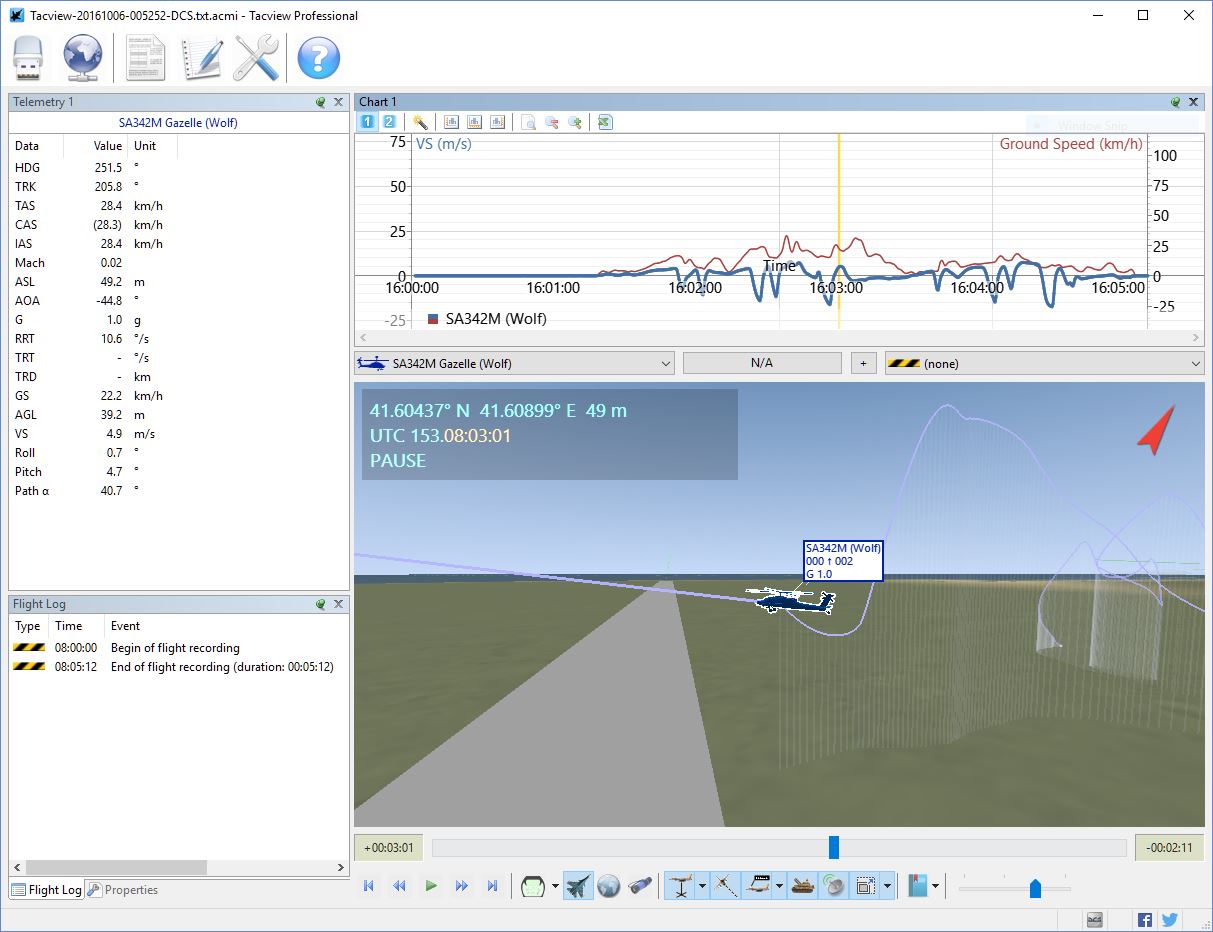Image resolution: width=1213 pixels, height=932 pixels.
Task: Export chart data to Excel icon
Action: tap(605, 122)
